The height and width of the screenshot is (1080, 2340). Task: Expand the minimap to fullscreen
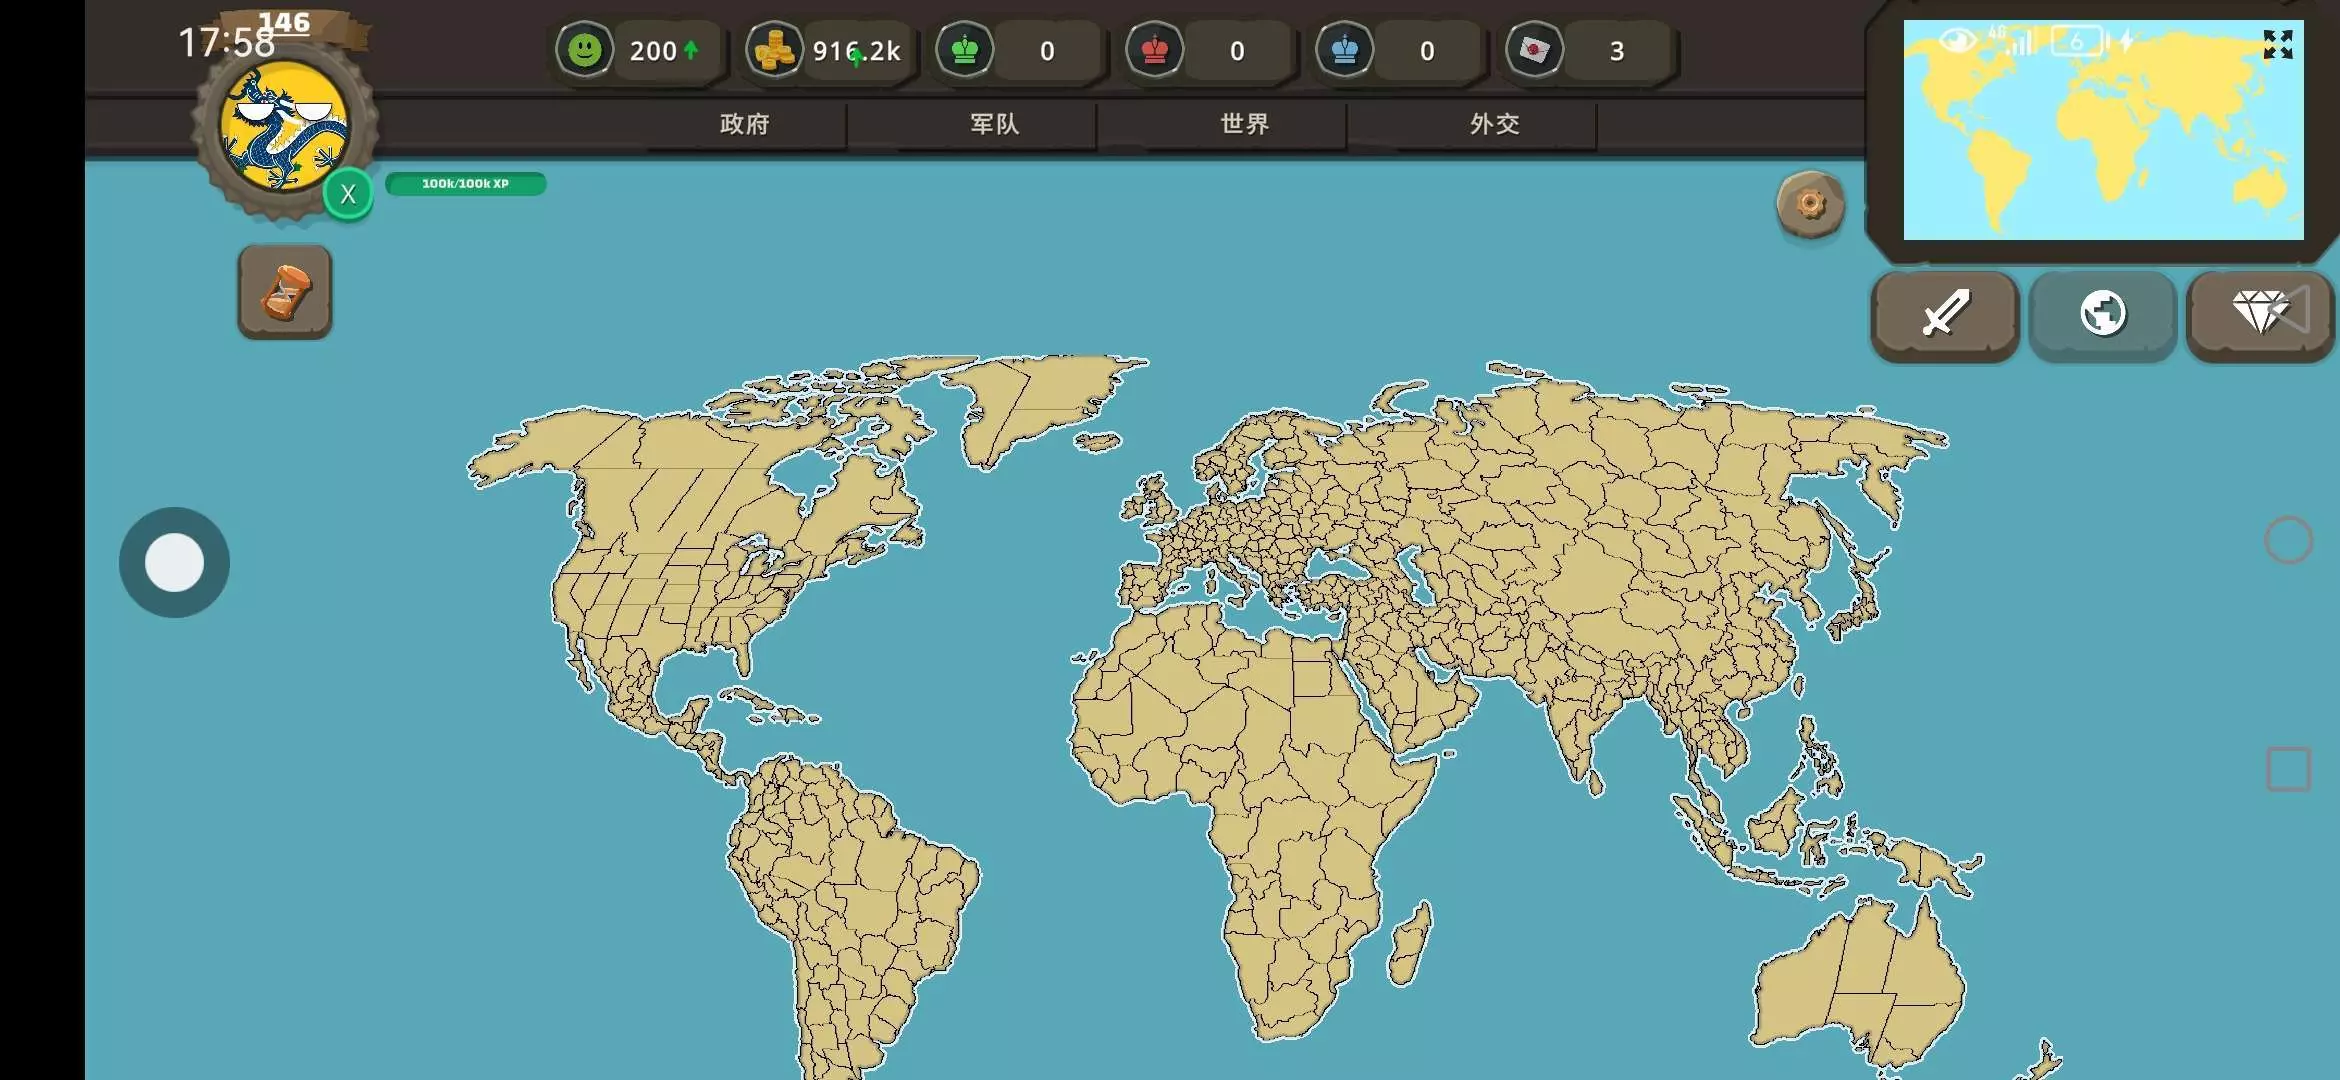pyautogui.click(x=2277, y=44)
